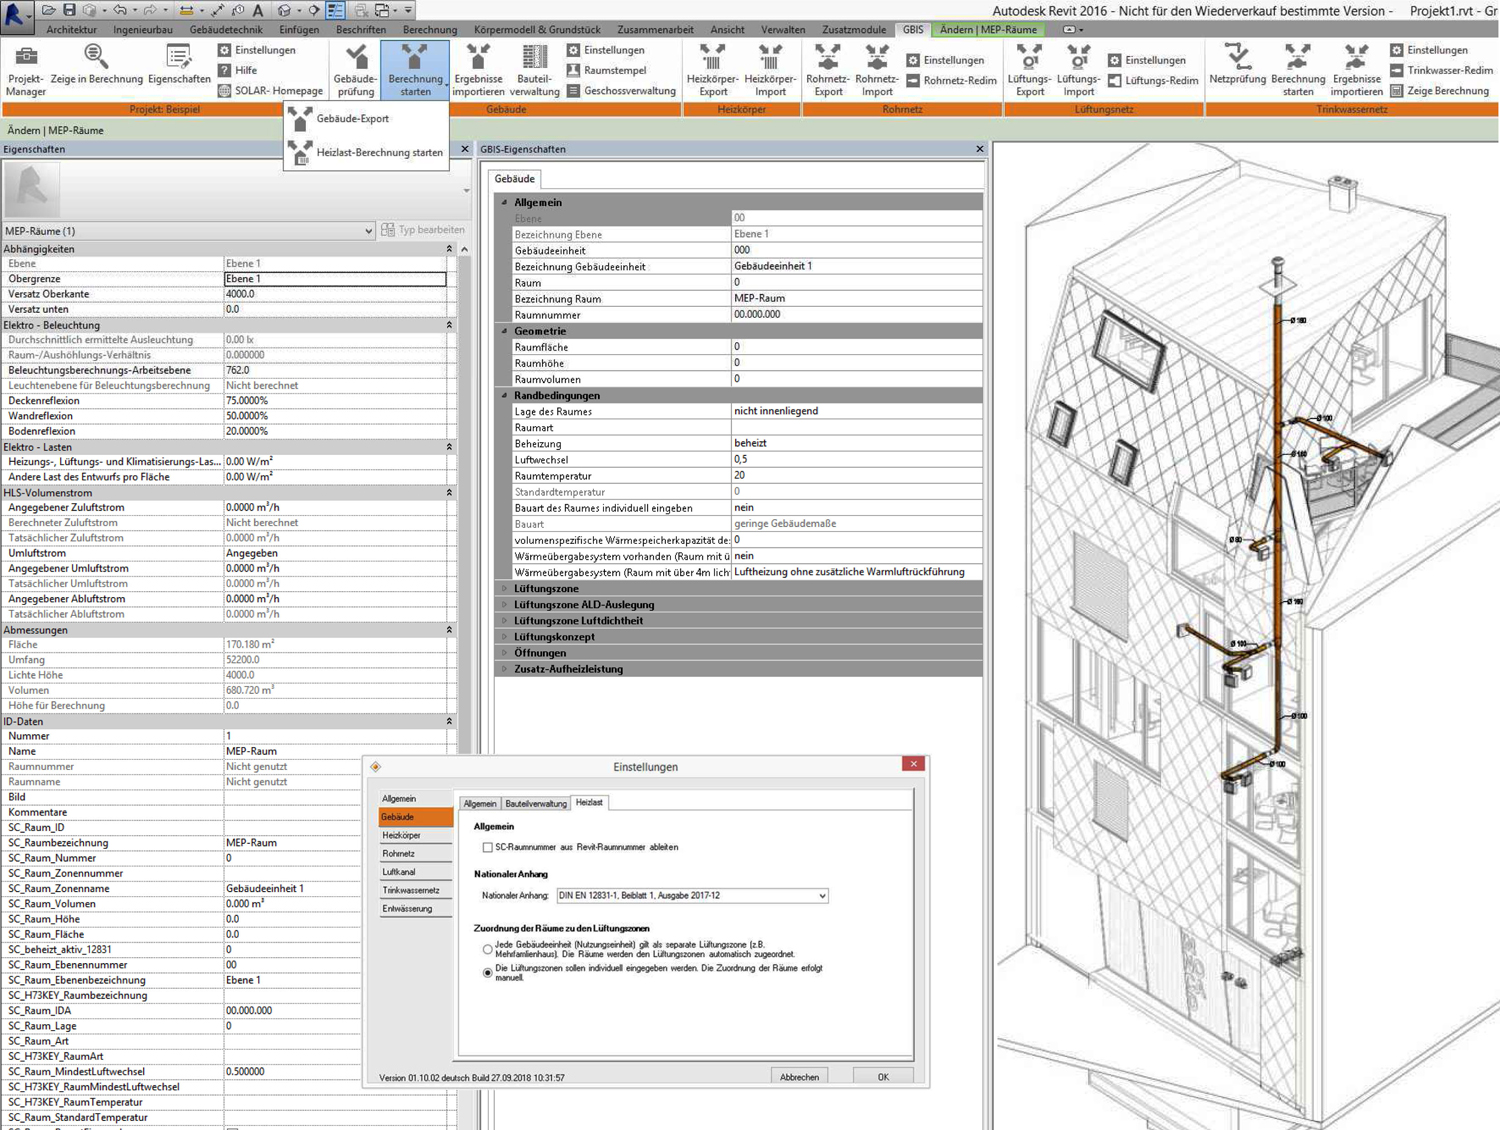Collapse the Randbedingungen section
1500x1130 pixels.
click(504, 396)
